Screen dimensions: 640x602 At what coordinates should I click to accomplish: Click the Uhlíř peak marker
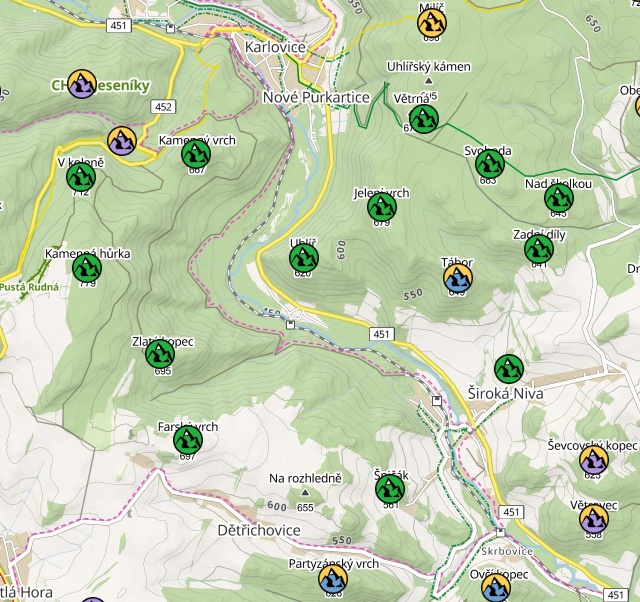304,259
